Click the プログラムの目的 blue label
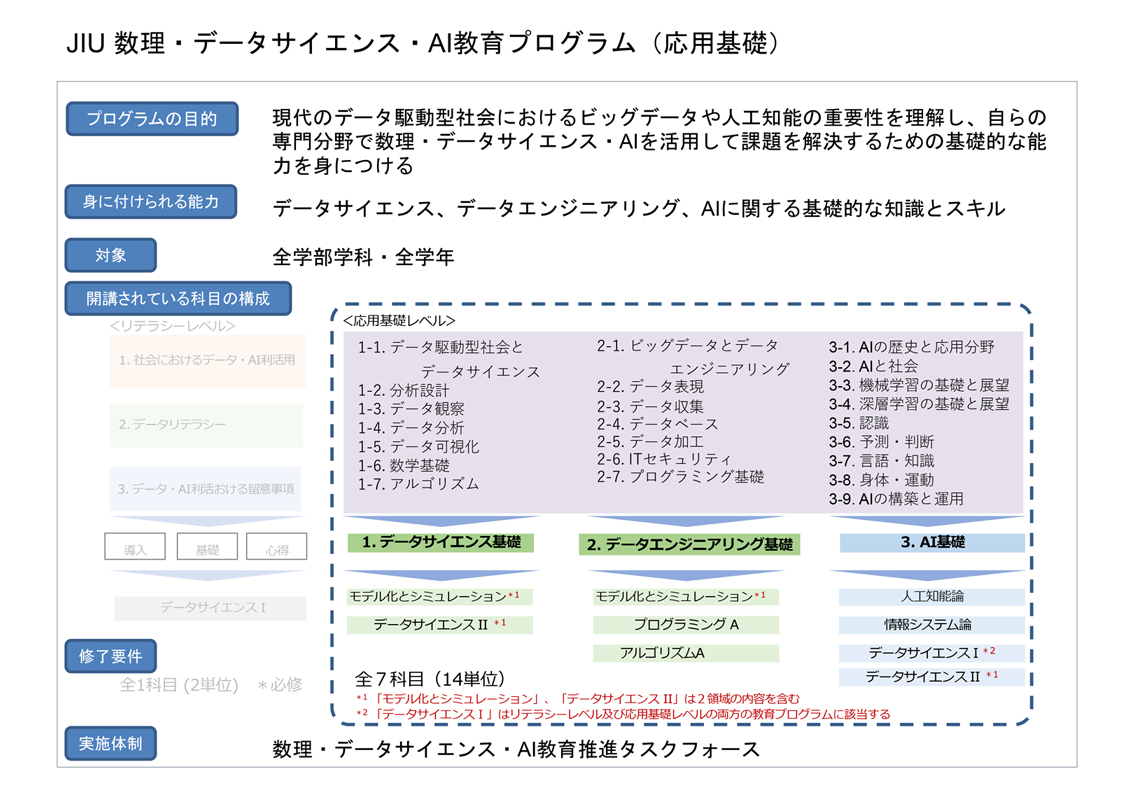1137x787 pixels. click(152, 119)
